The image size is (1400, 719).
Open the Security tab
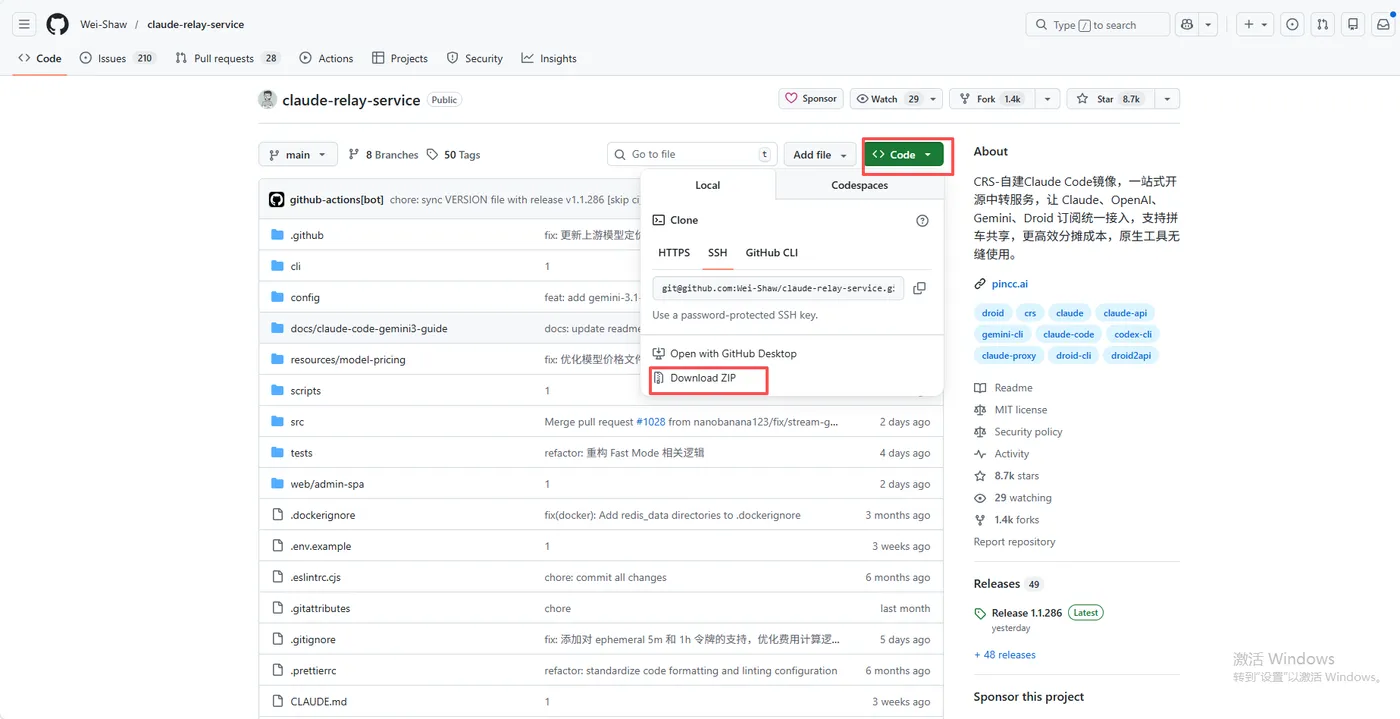tap(475, 58)
